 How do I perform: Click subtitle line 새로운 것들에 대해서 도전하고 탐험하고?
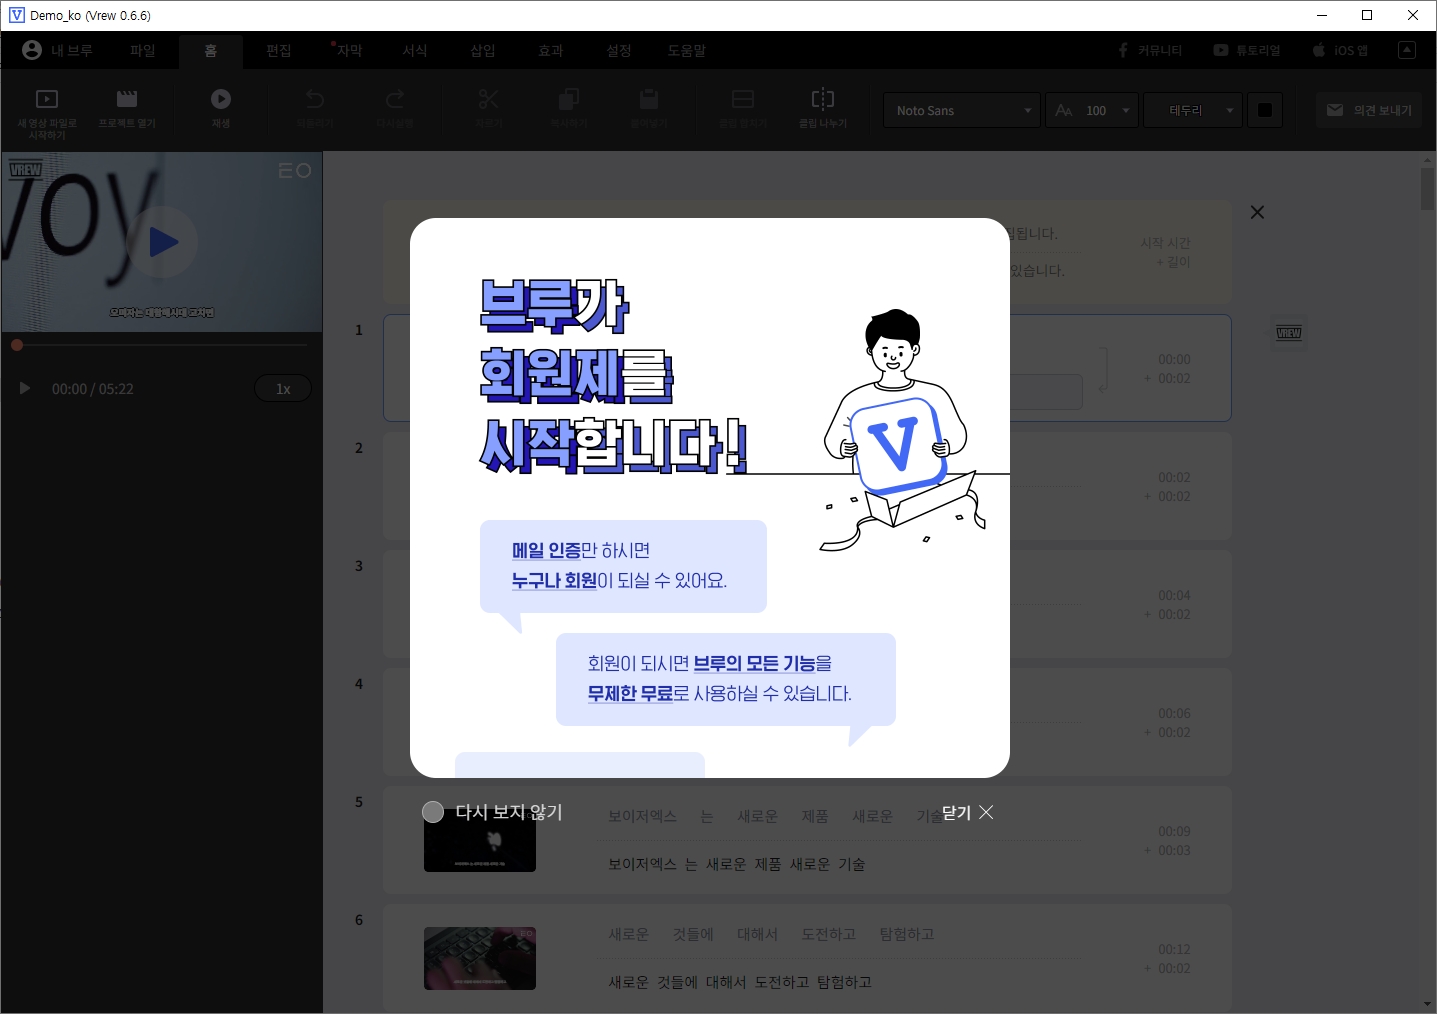coord(740,982)
